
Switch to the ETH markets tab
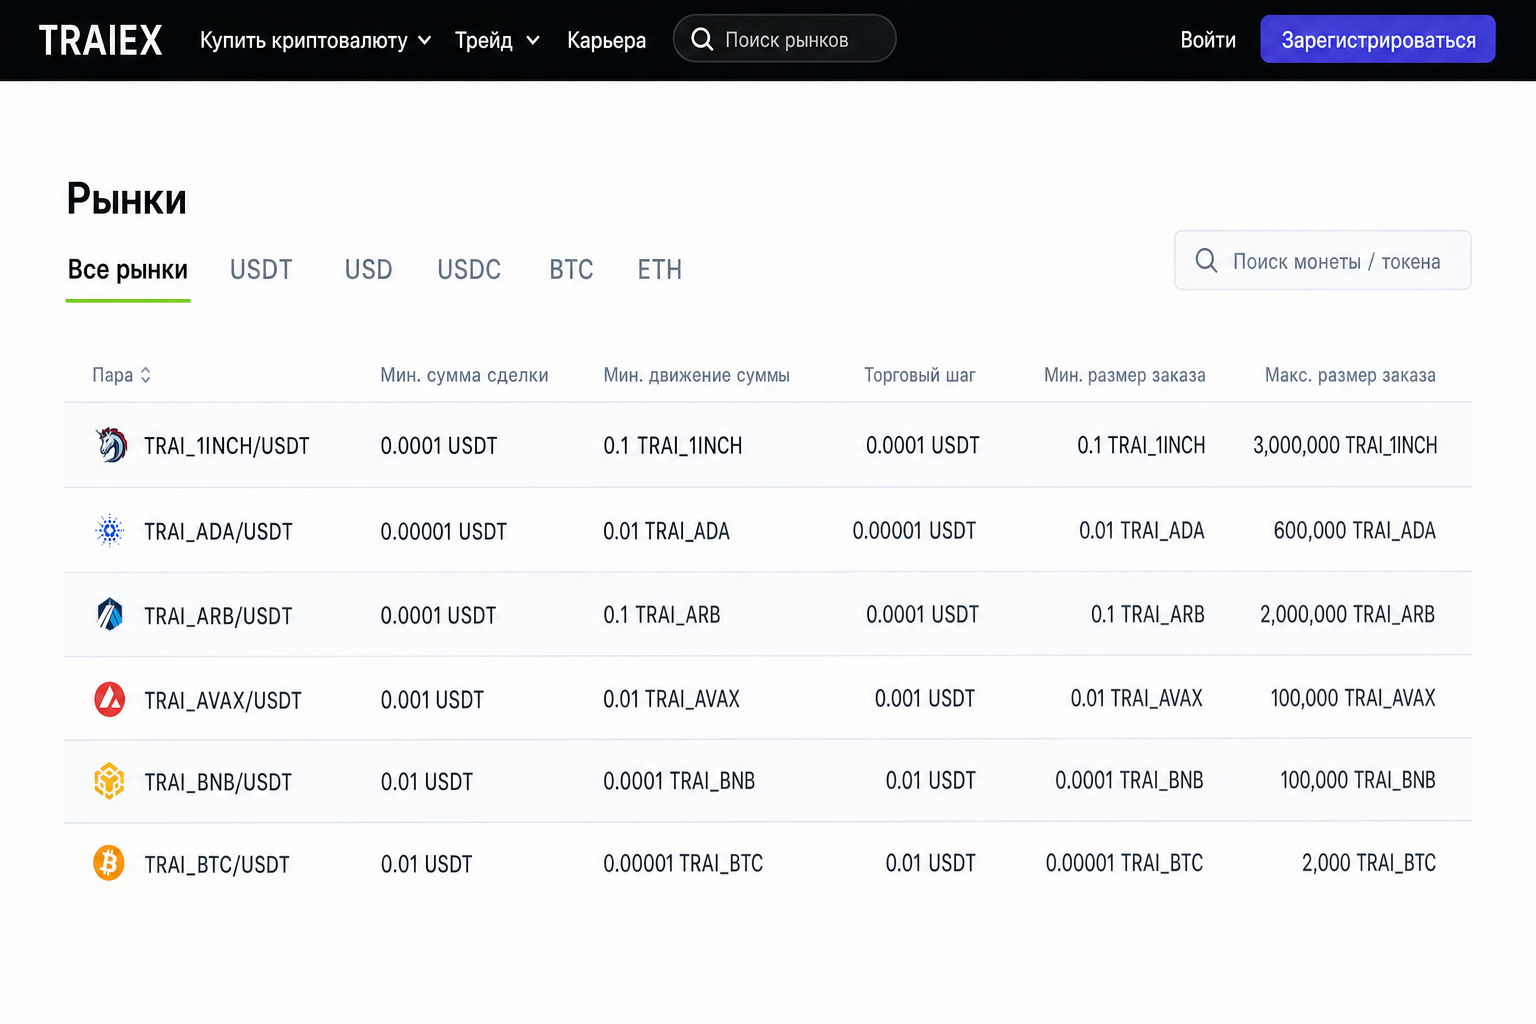pyautogui.click(x=660, y=270)
